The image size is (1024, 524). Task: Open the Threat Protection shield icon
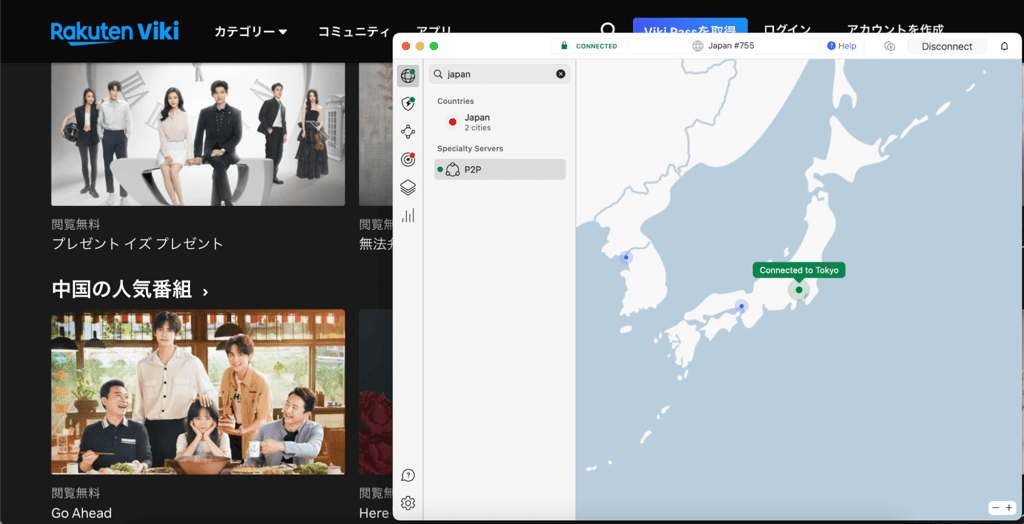[408, 103]
